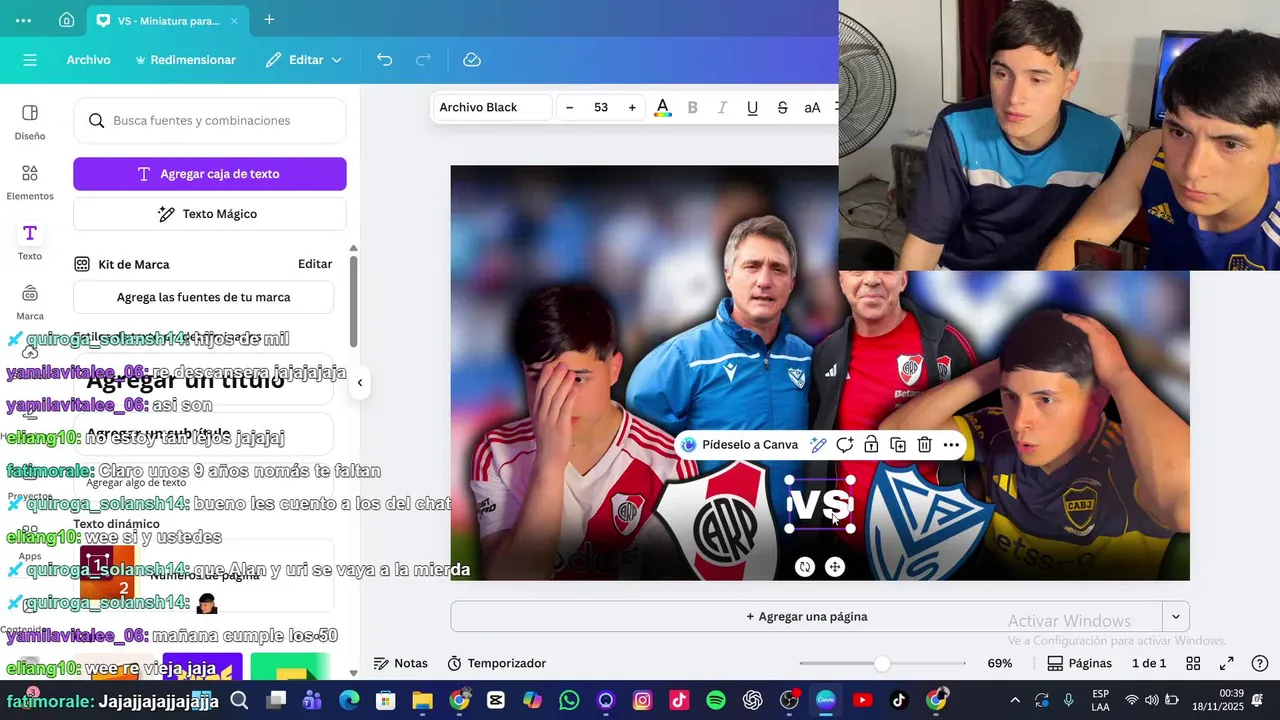Add a comment to the VS text
Viewport: 1280px width, 720px height.
point(845,445)
